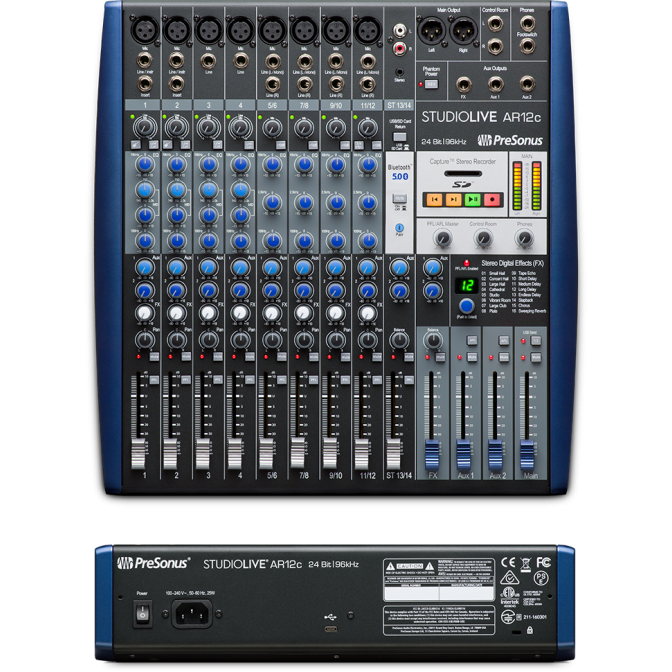This screenshot has height=672, width=672.
Task: Enable AFL on the Aux 2 strip
Action: (x=504, y=341)
